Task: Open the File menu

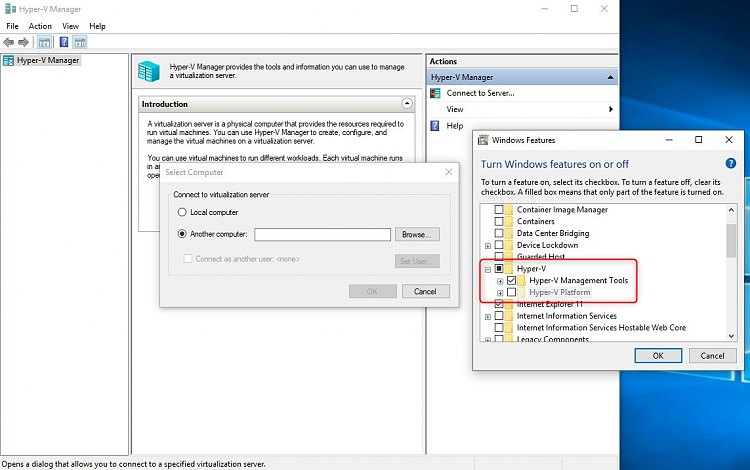Action: 12,26
